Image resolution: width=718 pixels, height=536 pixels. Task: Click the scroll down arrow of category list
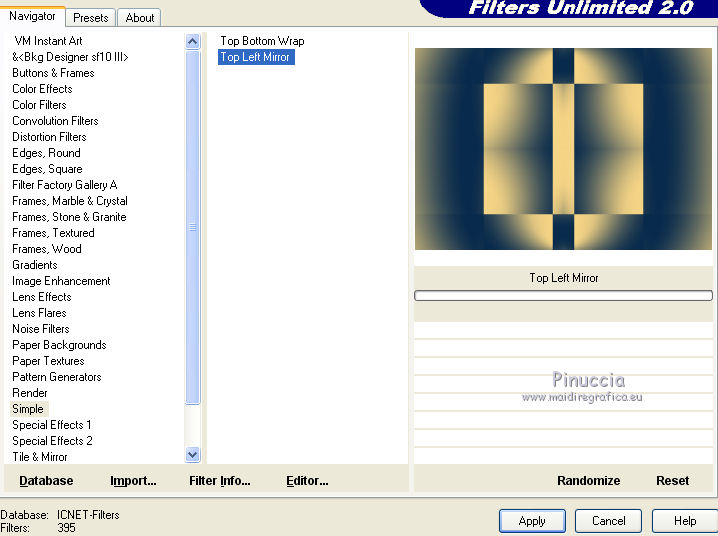coord(193,455)
